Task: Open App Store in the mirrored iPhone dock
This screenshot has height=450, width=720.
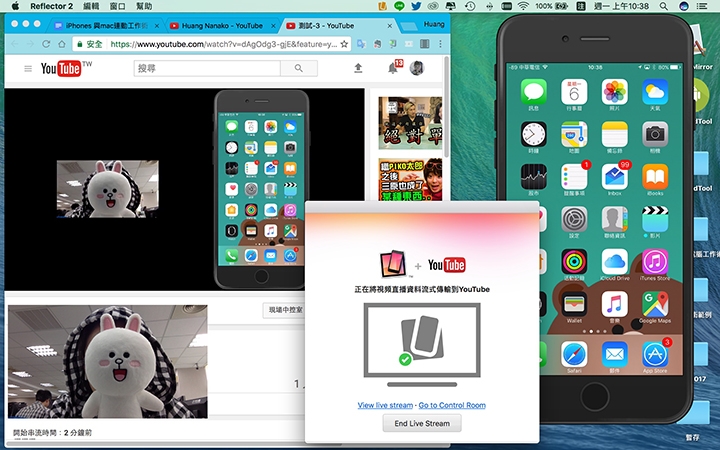Action: click(655, 354)
